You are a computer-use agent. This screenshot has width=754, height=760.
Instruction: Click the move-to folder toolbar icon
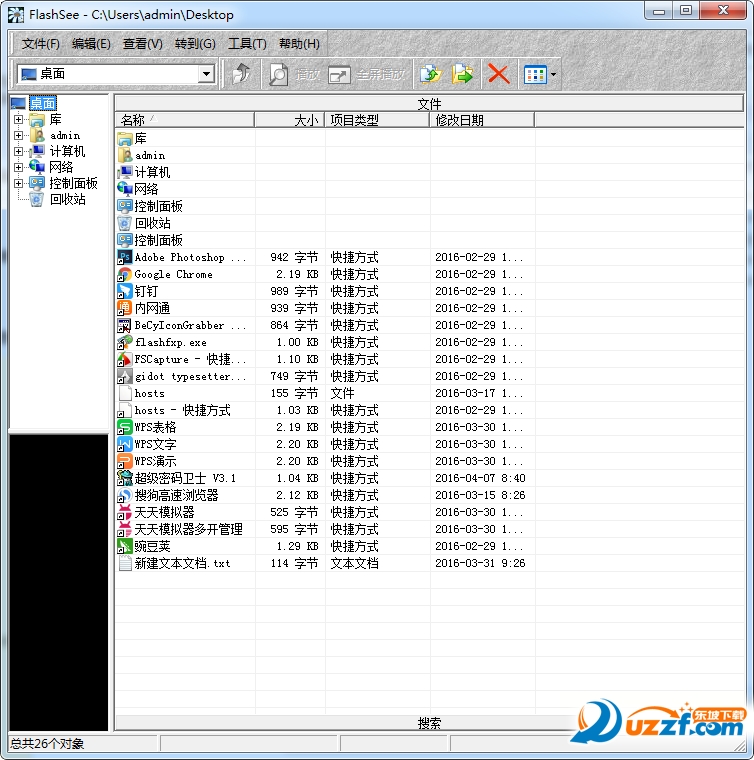click(462, 74)
